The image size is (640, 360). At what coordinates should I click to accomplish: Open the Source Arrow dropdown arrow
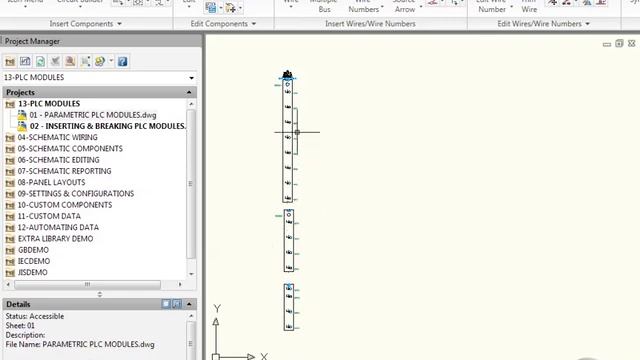[421, 7]
